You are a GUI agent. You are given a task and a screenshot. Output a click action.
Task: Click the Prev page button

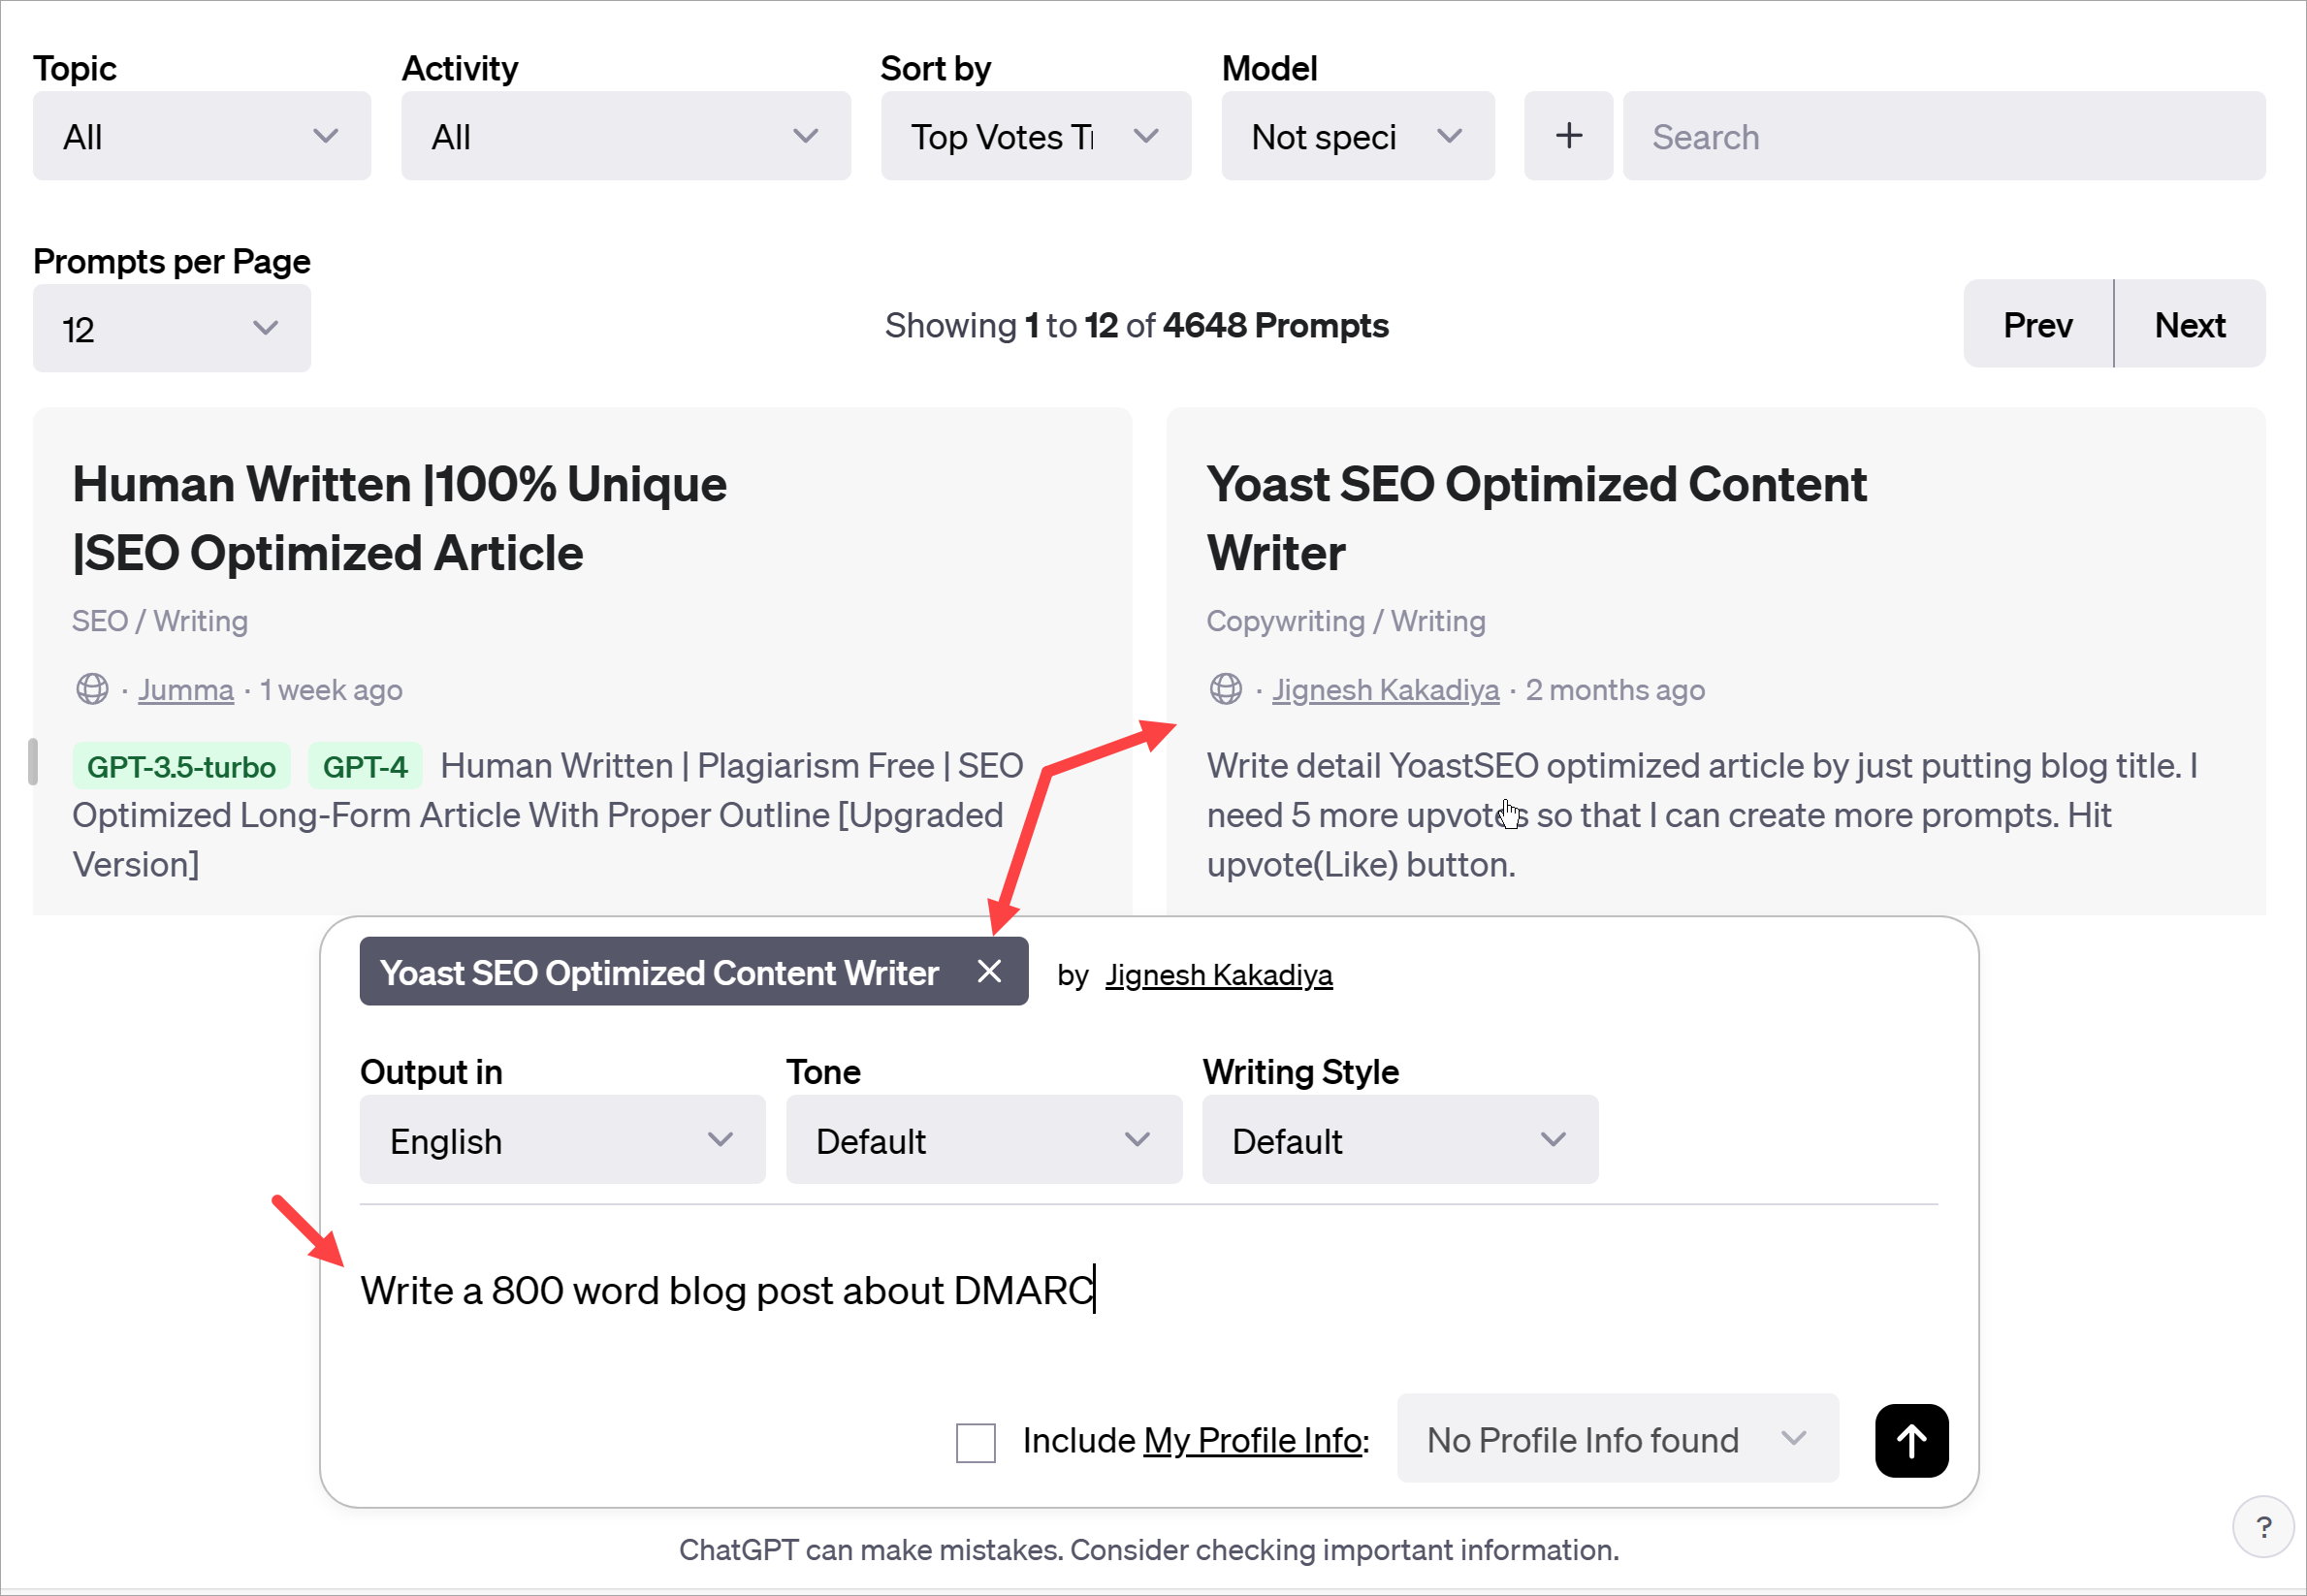coord(2037,323)
